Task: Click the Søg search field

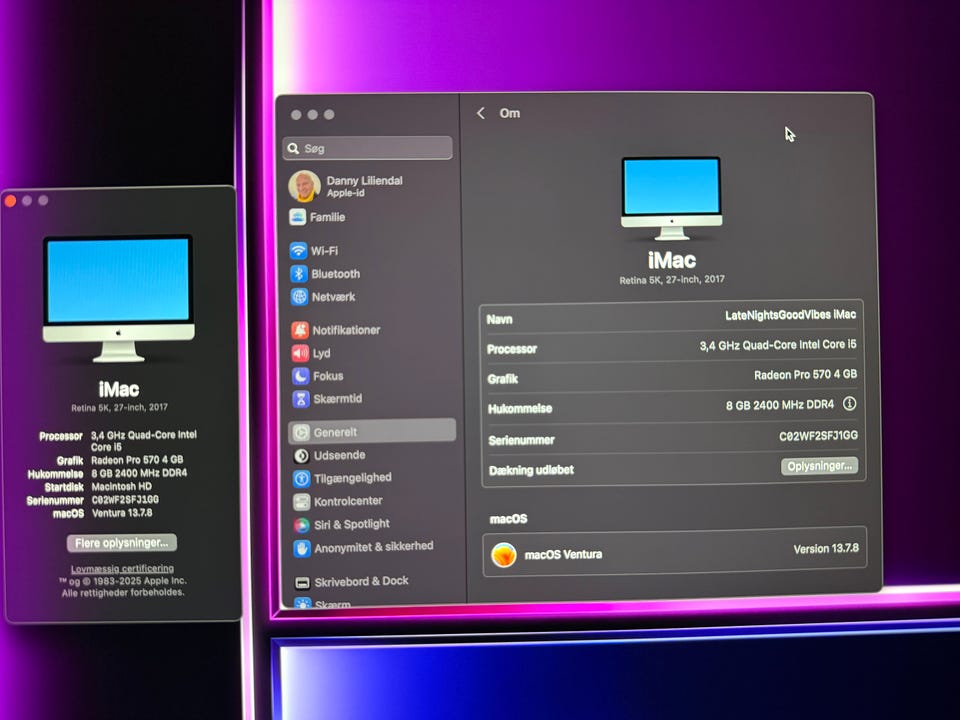Action: [367, 148]
